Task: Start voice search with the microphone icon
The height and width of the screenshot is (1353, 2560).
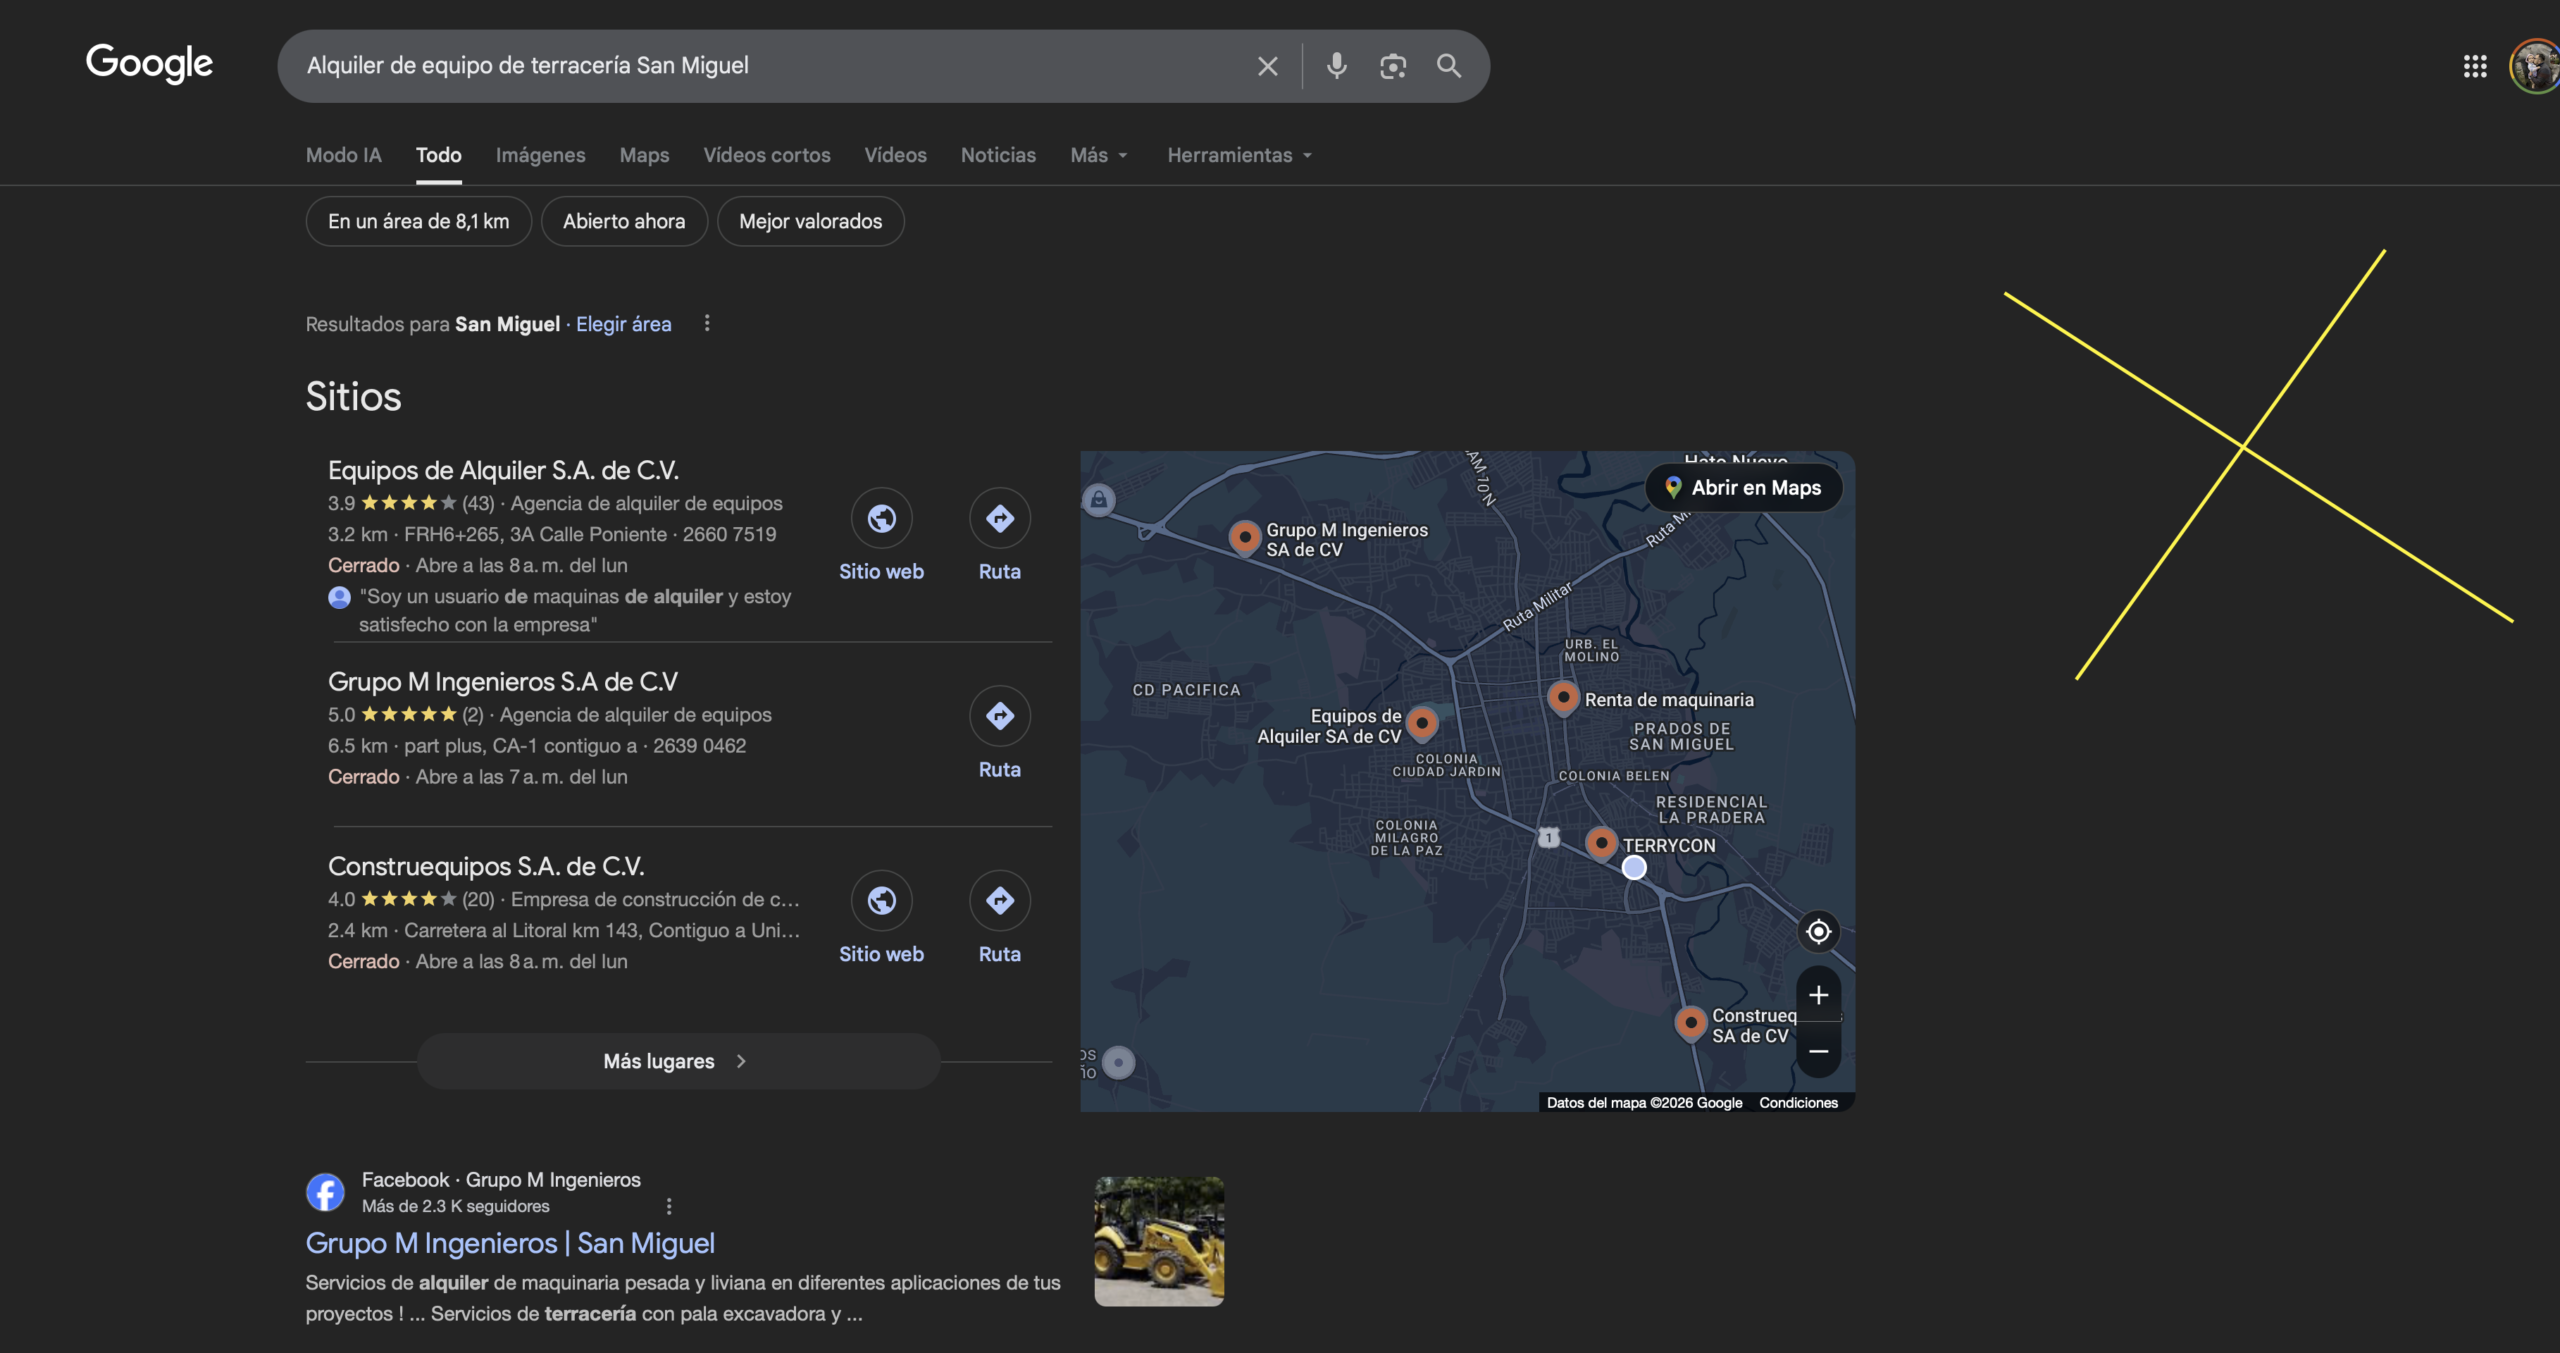Action: (1336, 66)
